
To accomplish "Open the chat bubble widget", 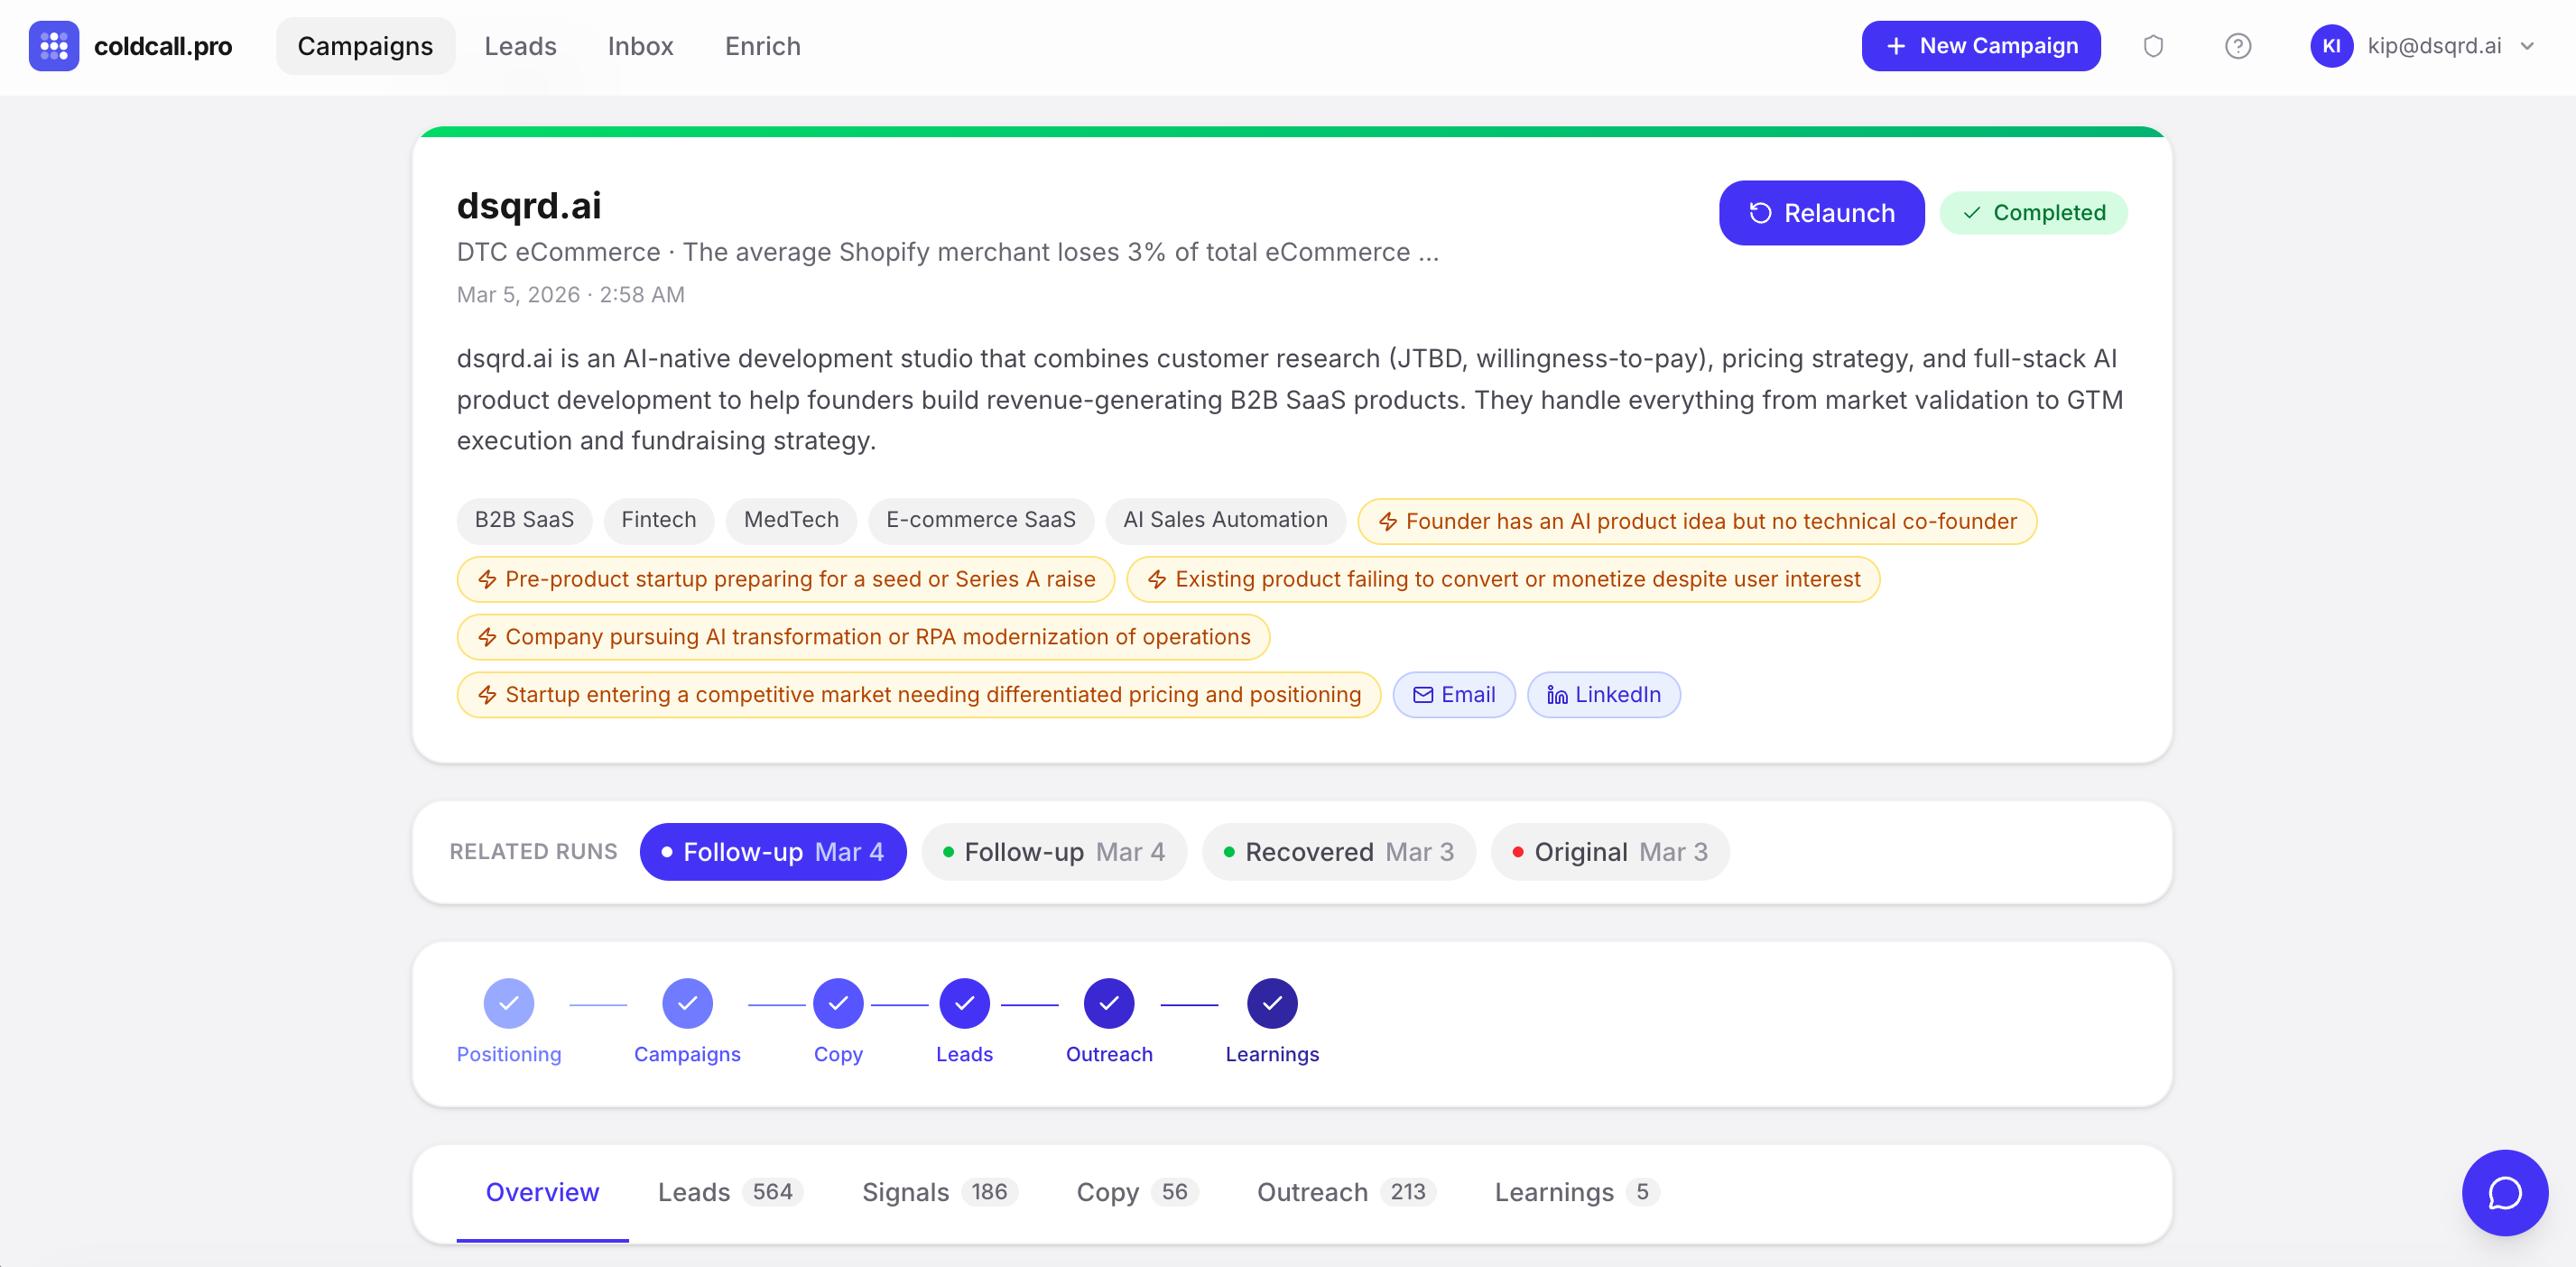I will click(2504, 1192).
